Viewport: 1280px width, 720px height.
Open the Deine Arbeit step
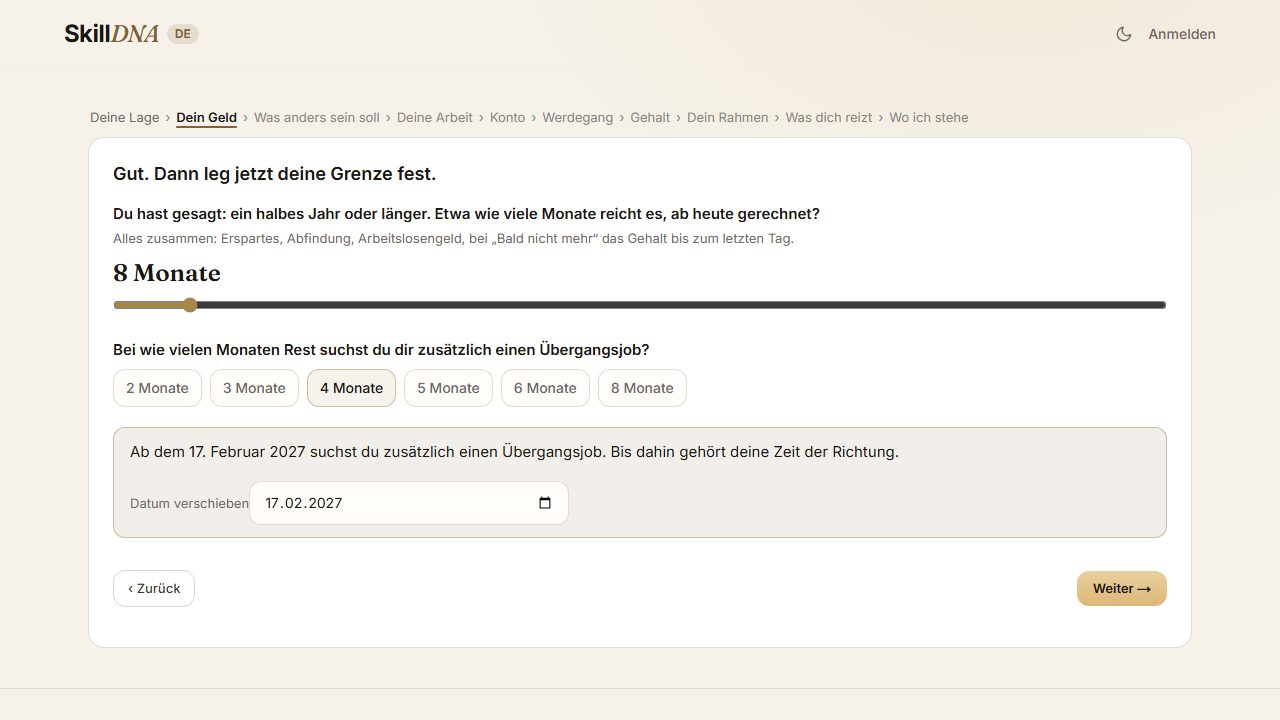click(x=435, y=118)
